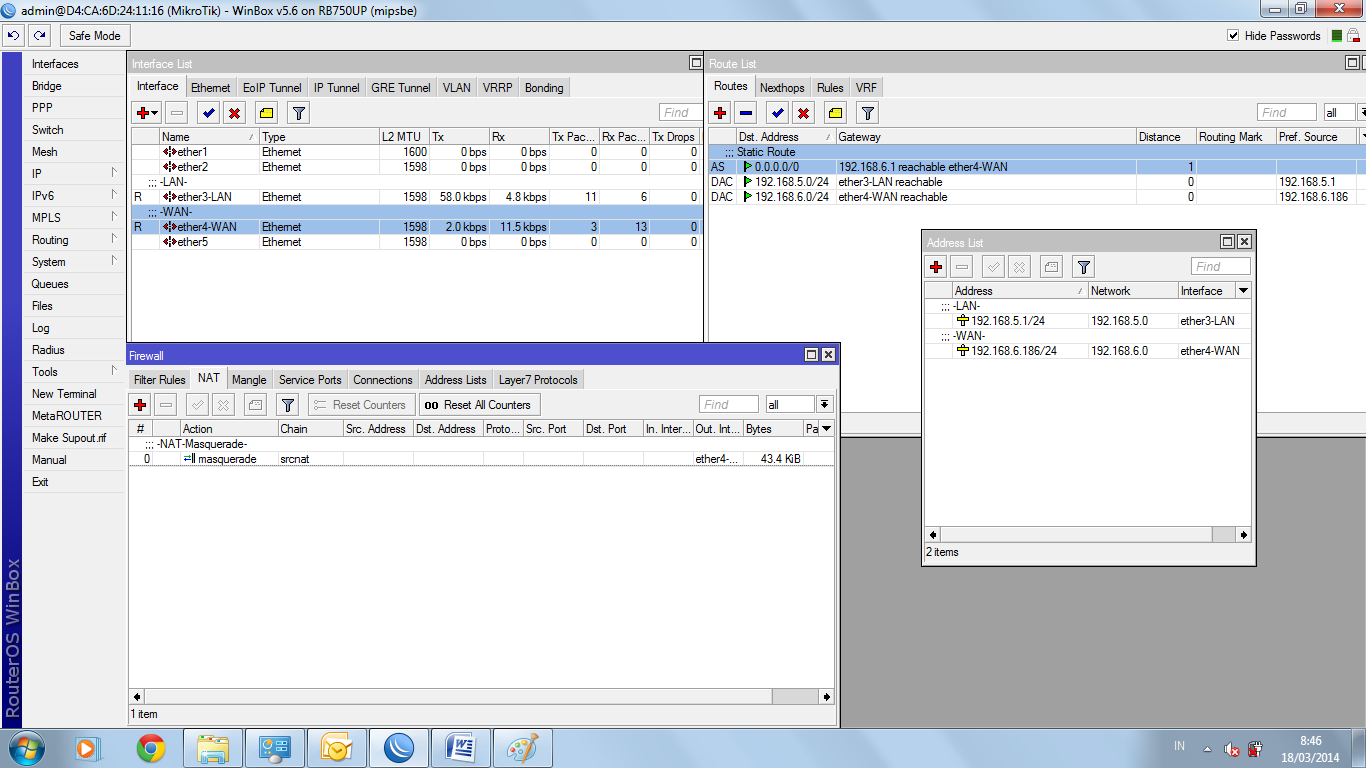Open the 'all' filter dropdown in Route List

(x=1338, y=112)
